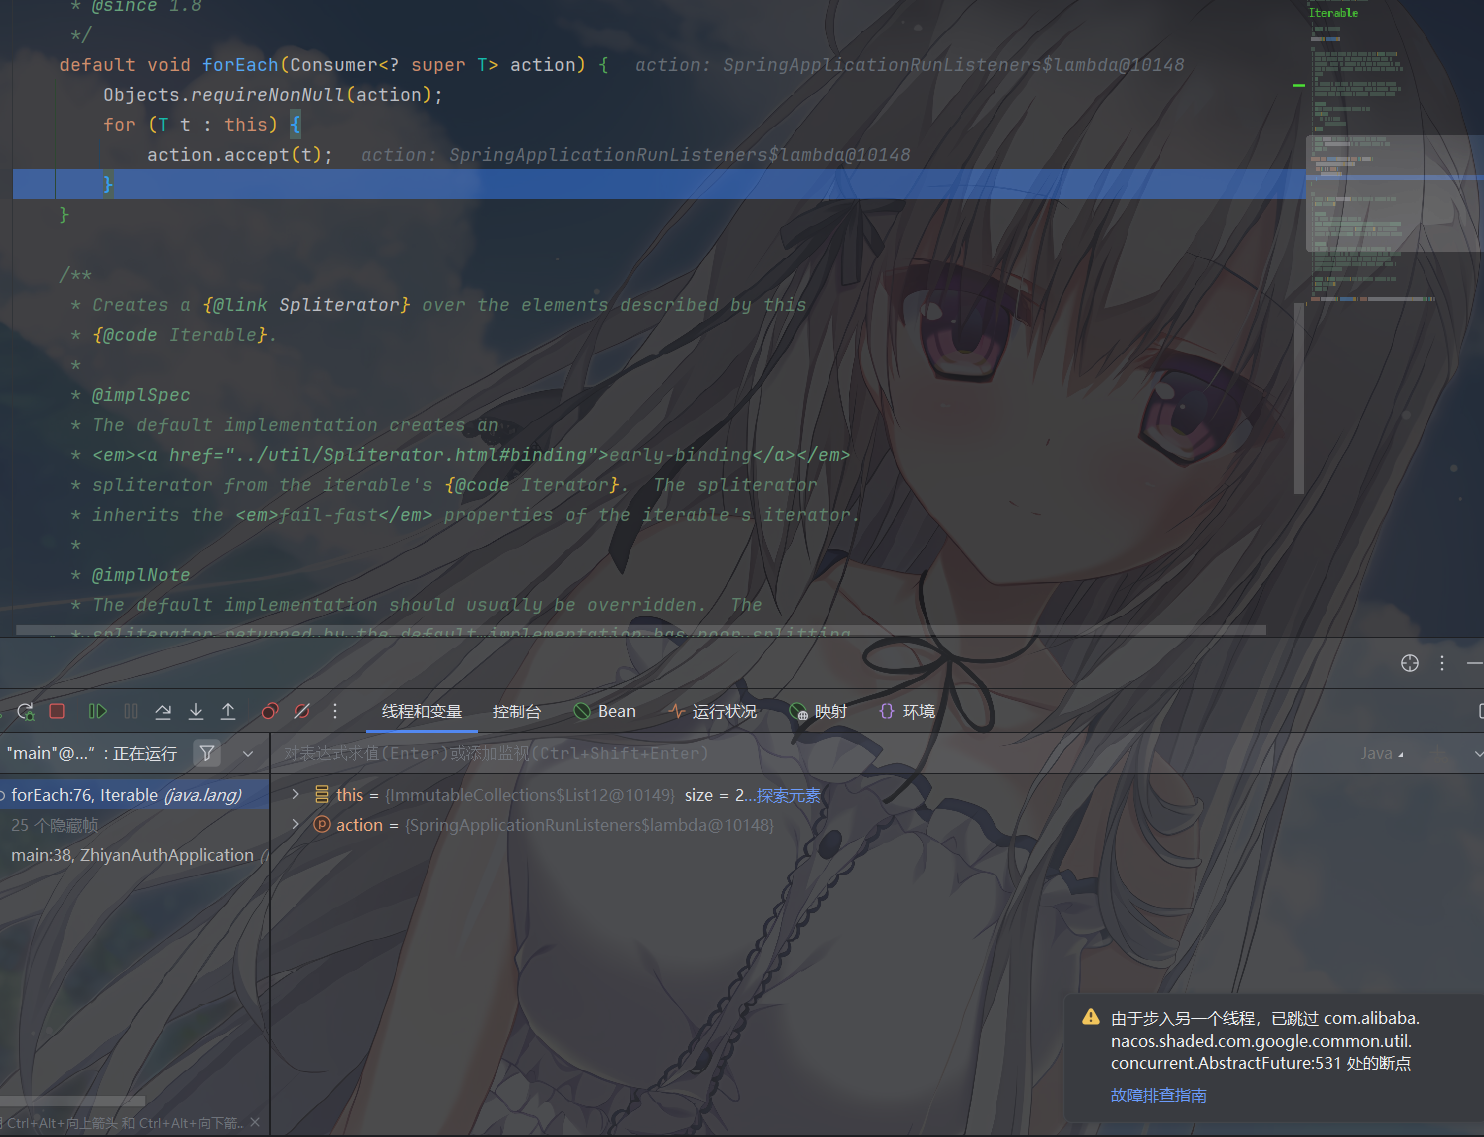This screenshot has height=1137, width=1484.
Task: Click the evaluate expression input field
Action: pos(800,753)
